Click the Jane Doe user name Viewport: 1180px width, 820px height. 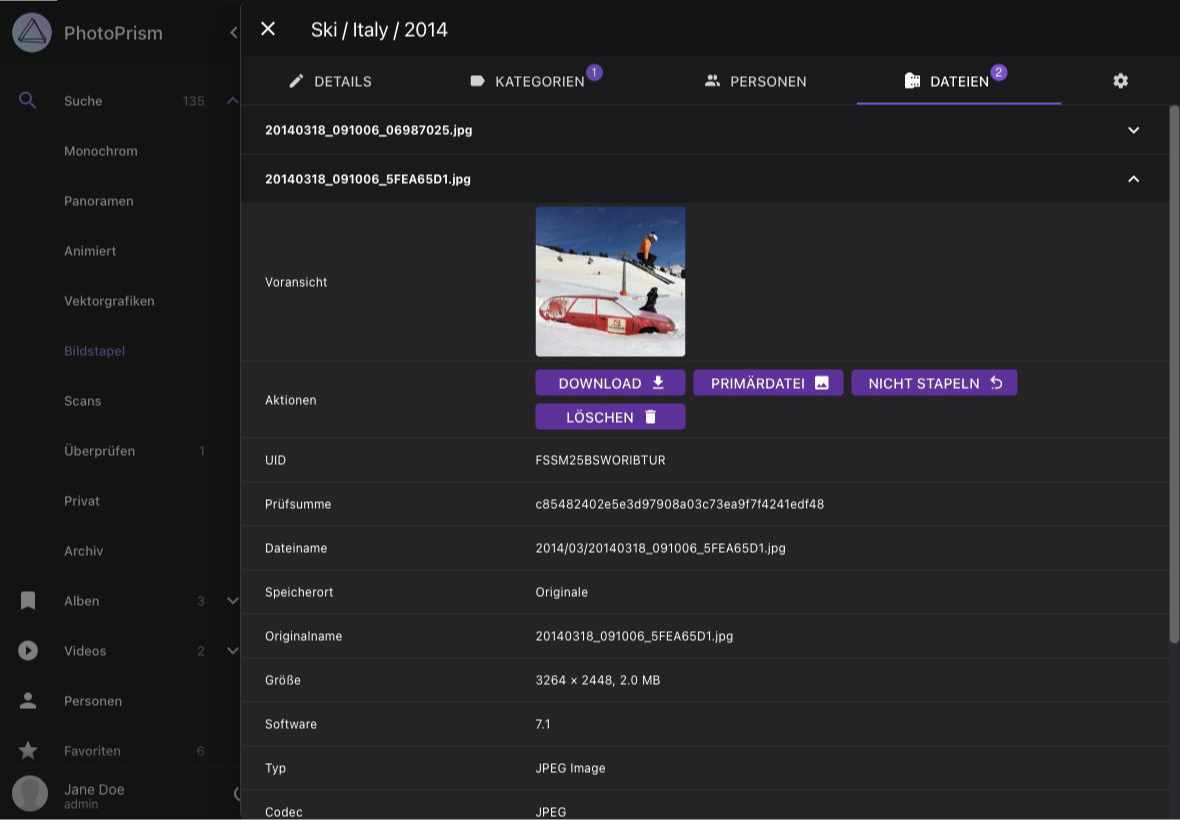94,789
